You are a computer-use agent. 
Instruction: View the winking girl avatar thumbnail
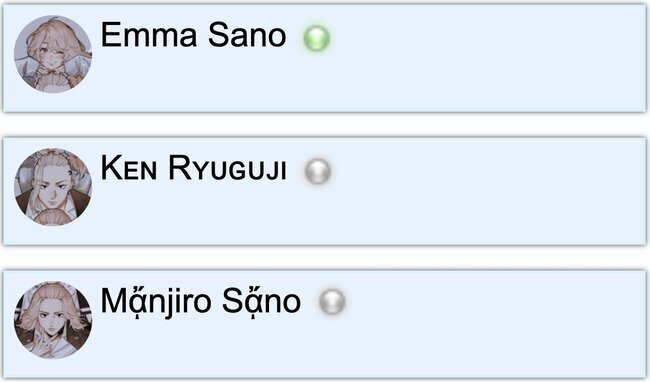tap(53, 54)
